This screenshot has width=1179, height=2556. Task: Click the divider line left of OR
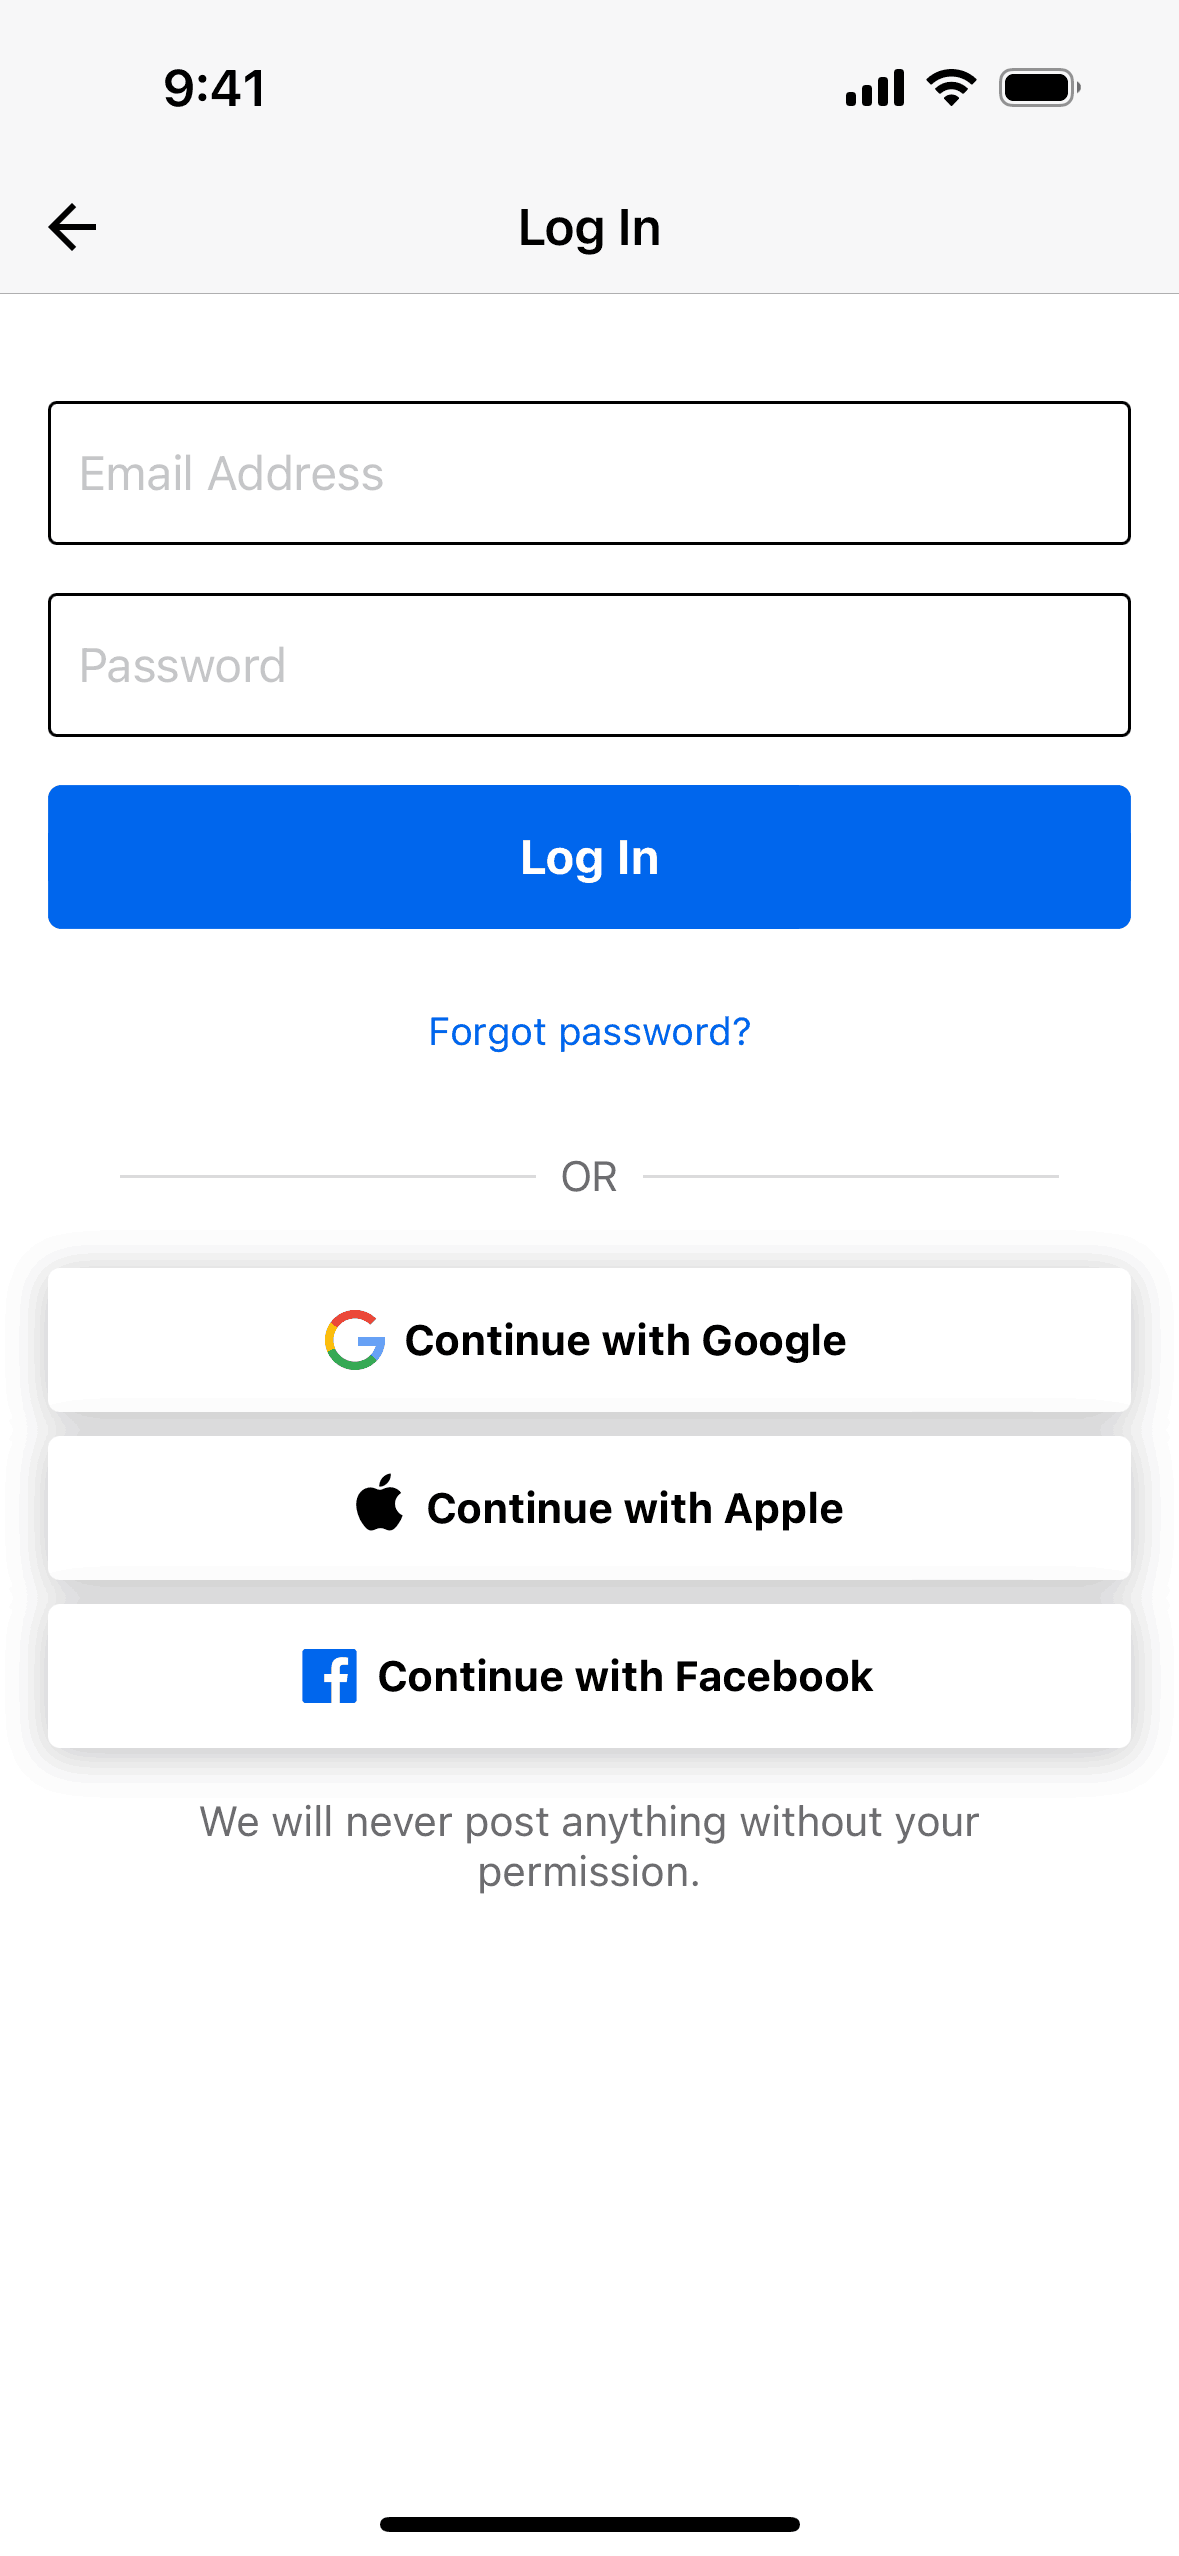[x=327, y=1177]
